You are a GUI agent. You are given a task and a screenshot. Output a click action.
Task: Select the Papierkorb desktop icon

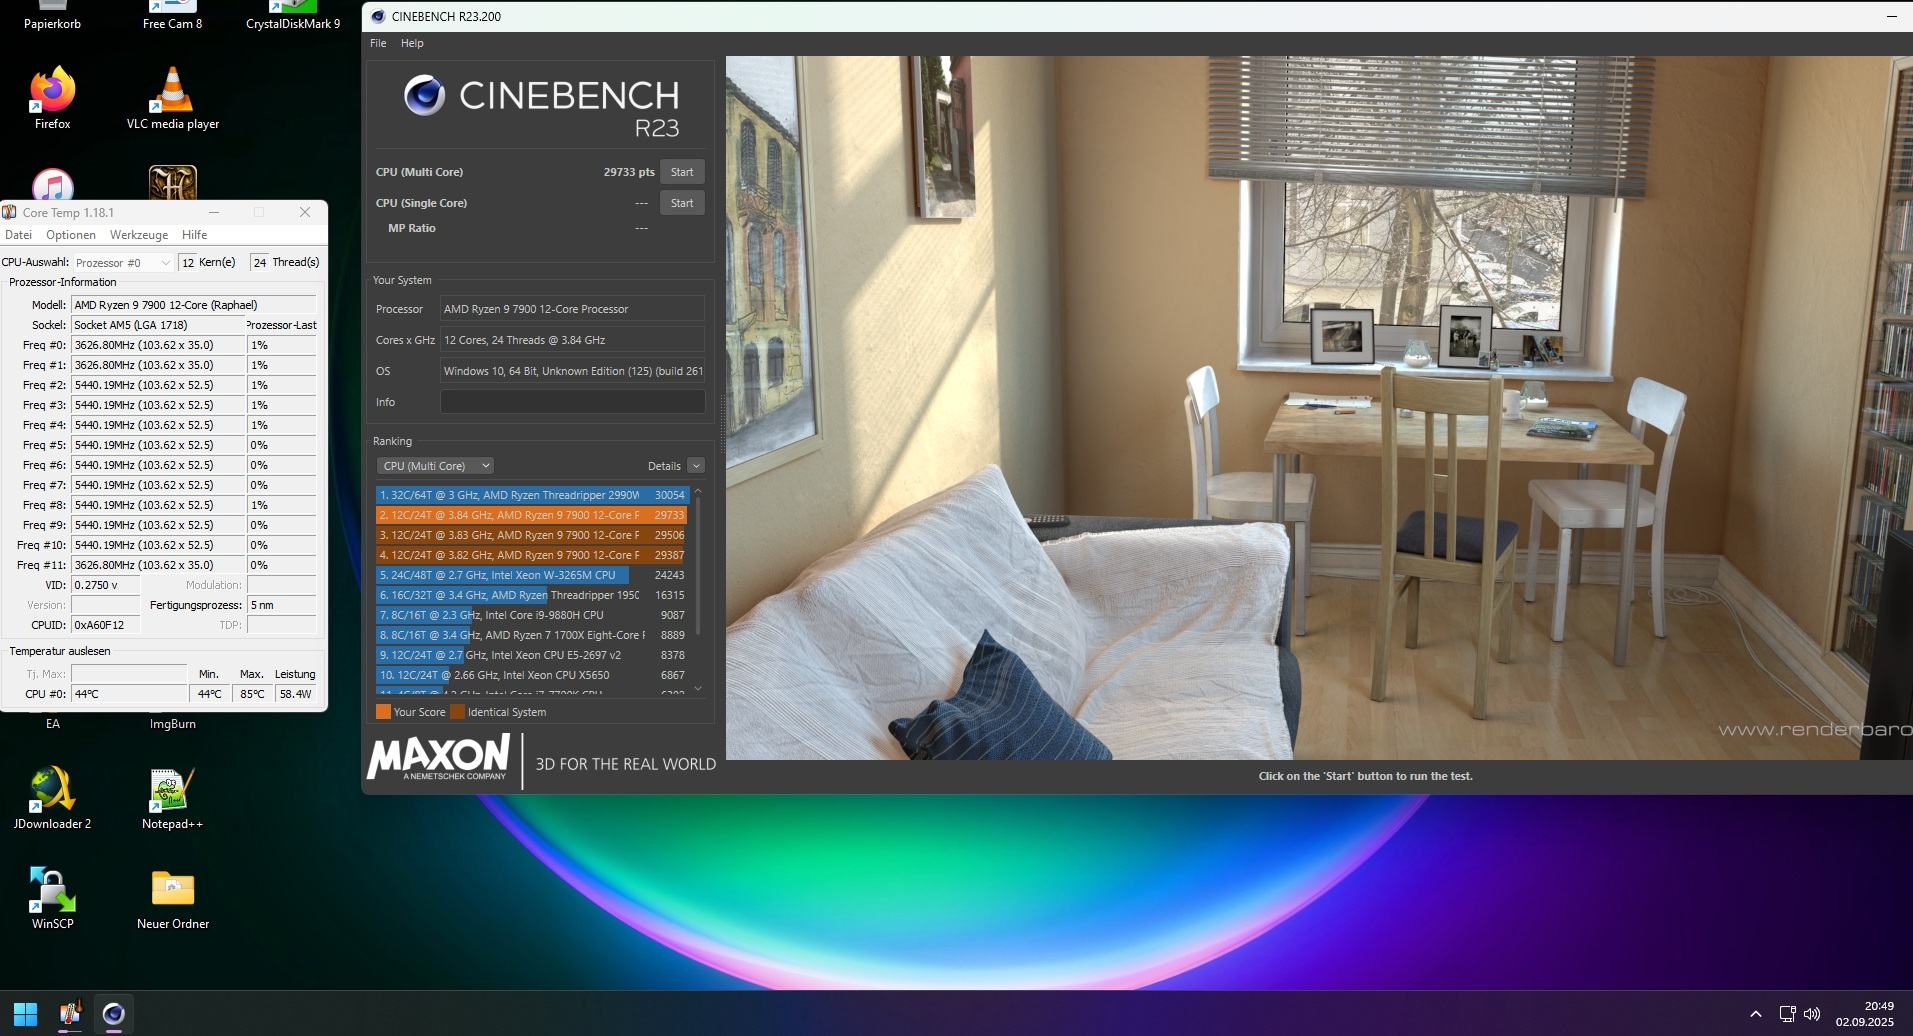[52, 16]
